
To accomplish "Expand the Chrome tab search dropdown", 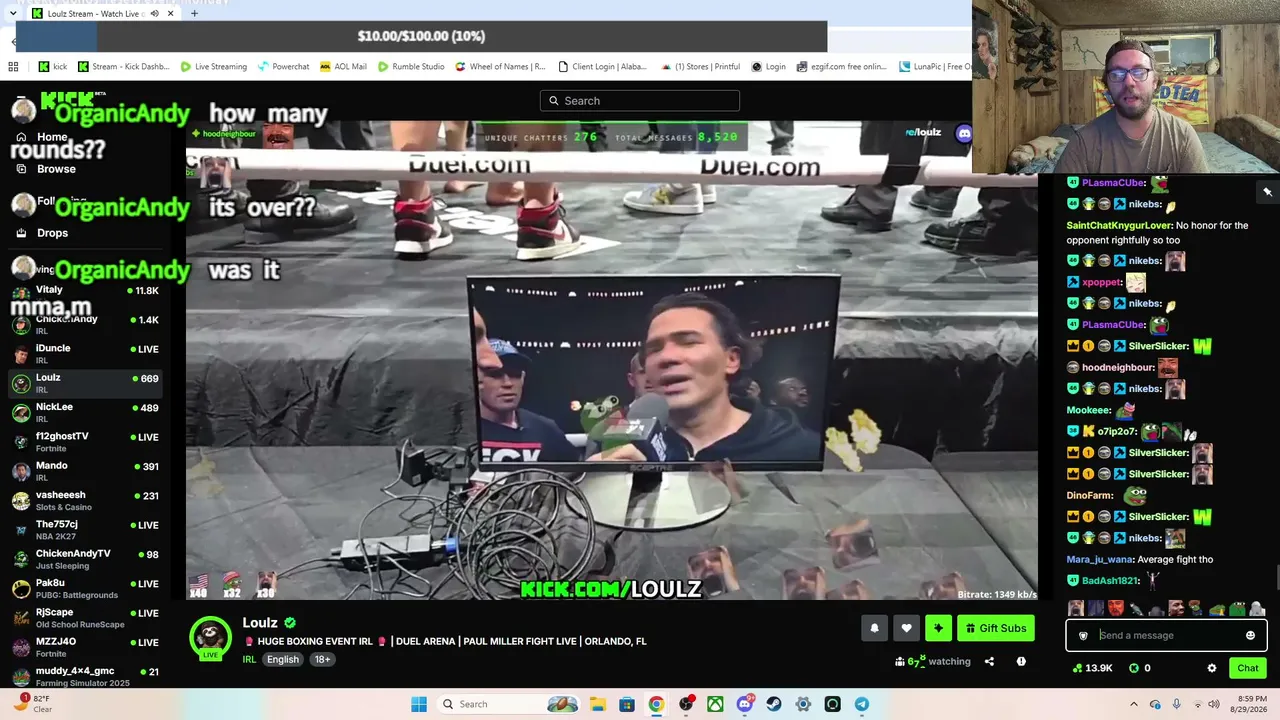I will coord(12,14).
